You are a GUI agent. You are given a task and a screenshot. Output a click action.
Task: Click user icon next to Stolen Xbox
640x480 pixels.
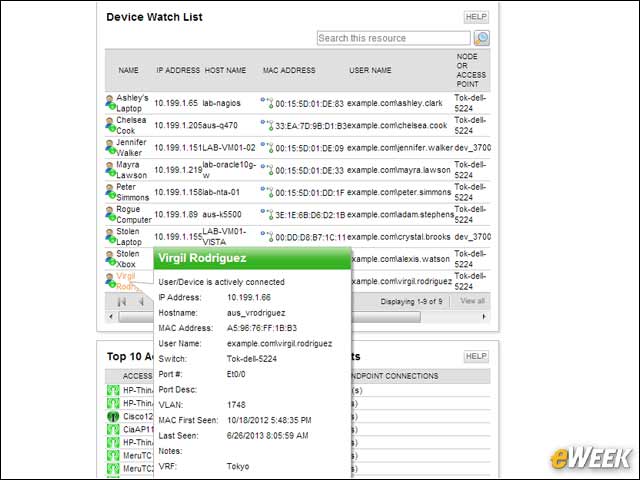point(110,258)
